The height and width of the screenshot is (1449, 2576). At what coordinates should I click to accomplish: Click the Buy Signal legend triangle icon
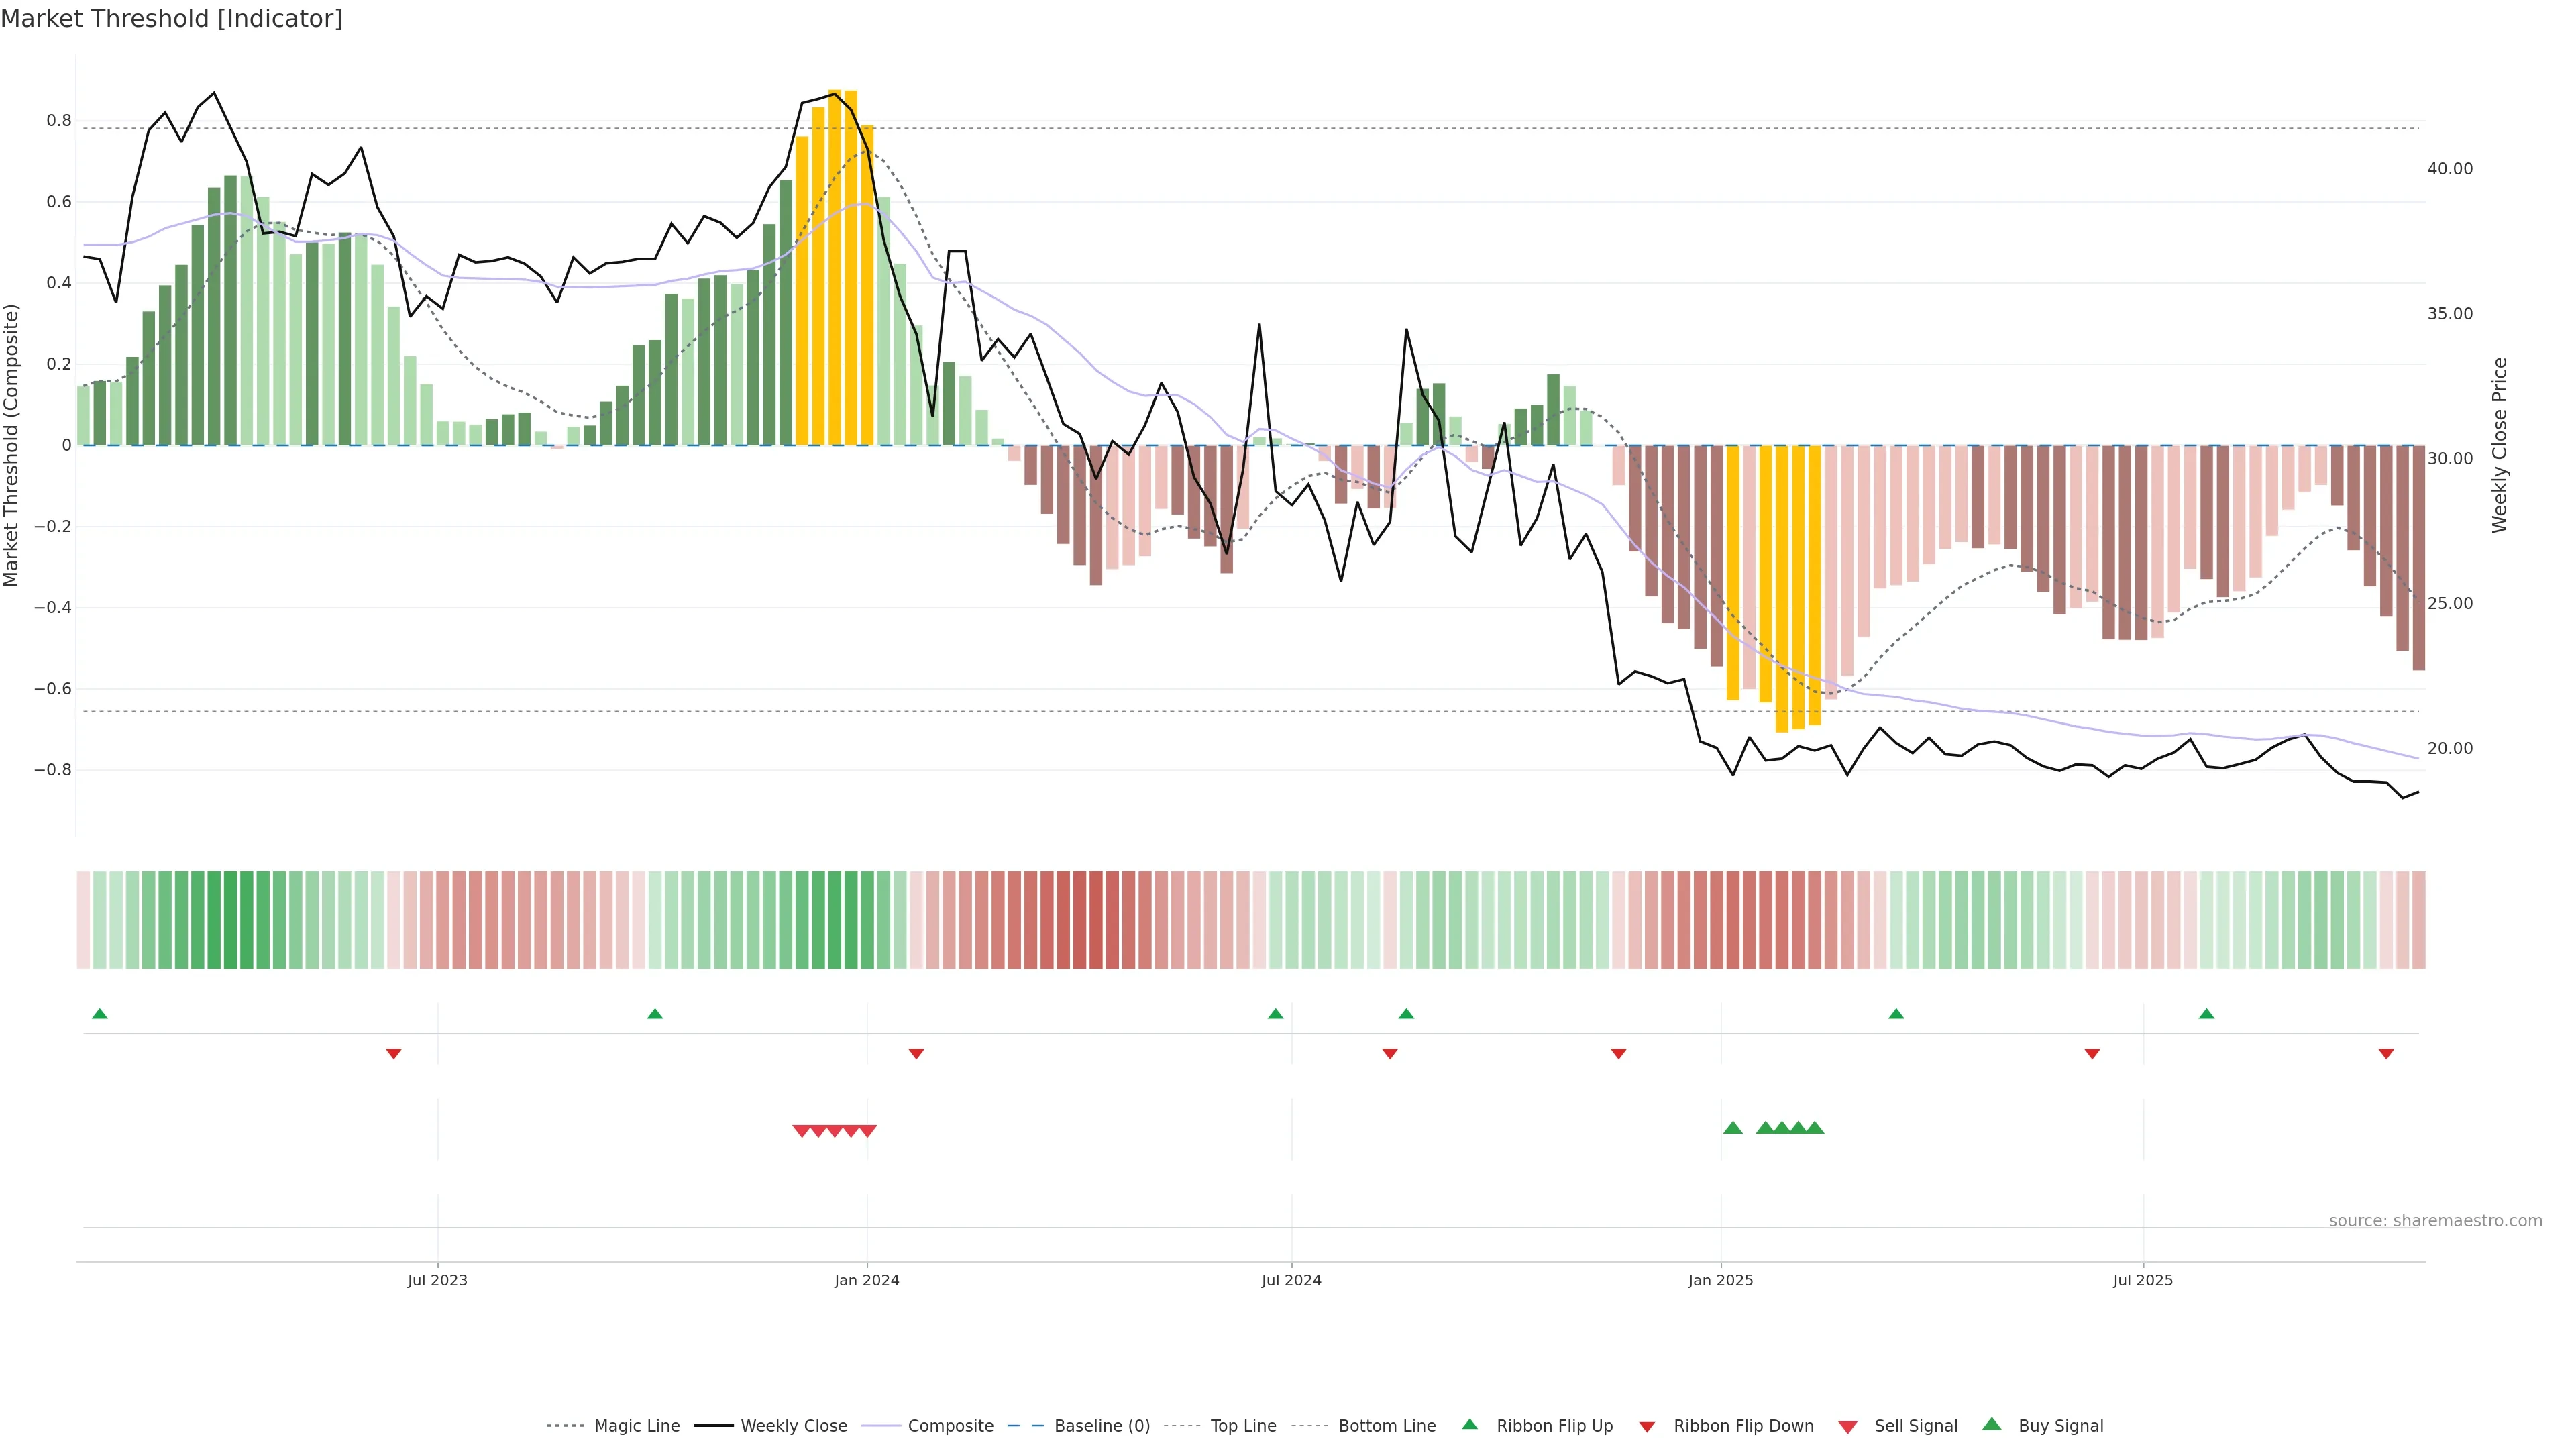(1992, 1424)
